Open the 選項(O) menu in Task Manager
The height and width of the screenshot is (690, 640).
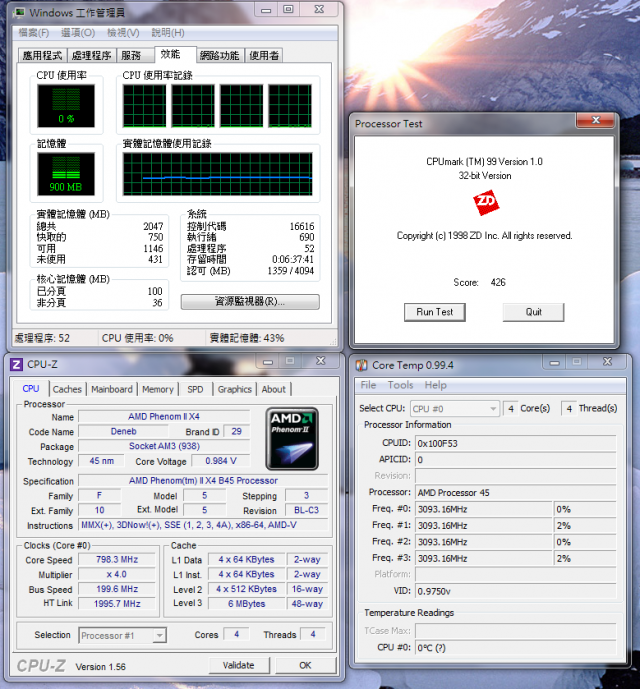(78, 33)
